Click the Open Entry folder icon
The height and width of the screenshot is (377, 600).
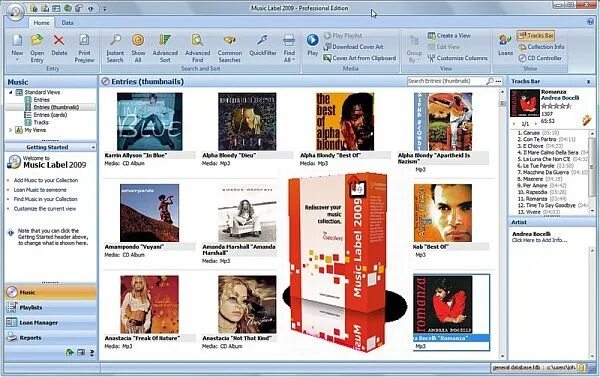click(37, 40)
